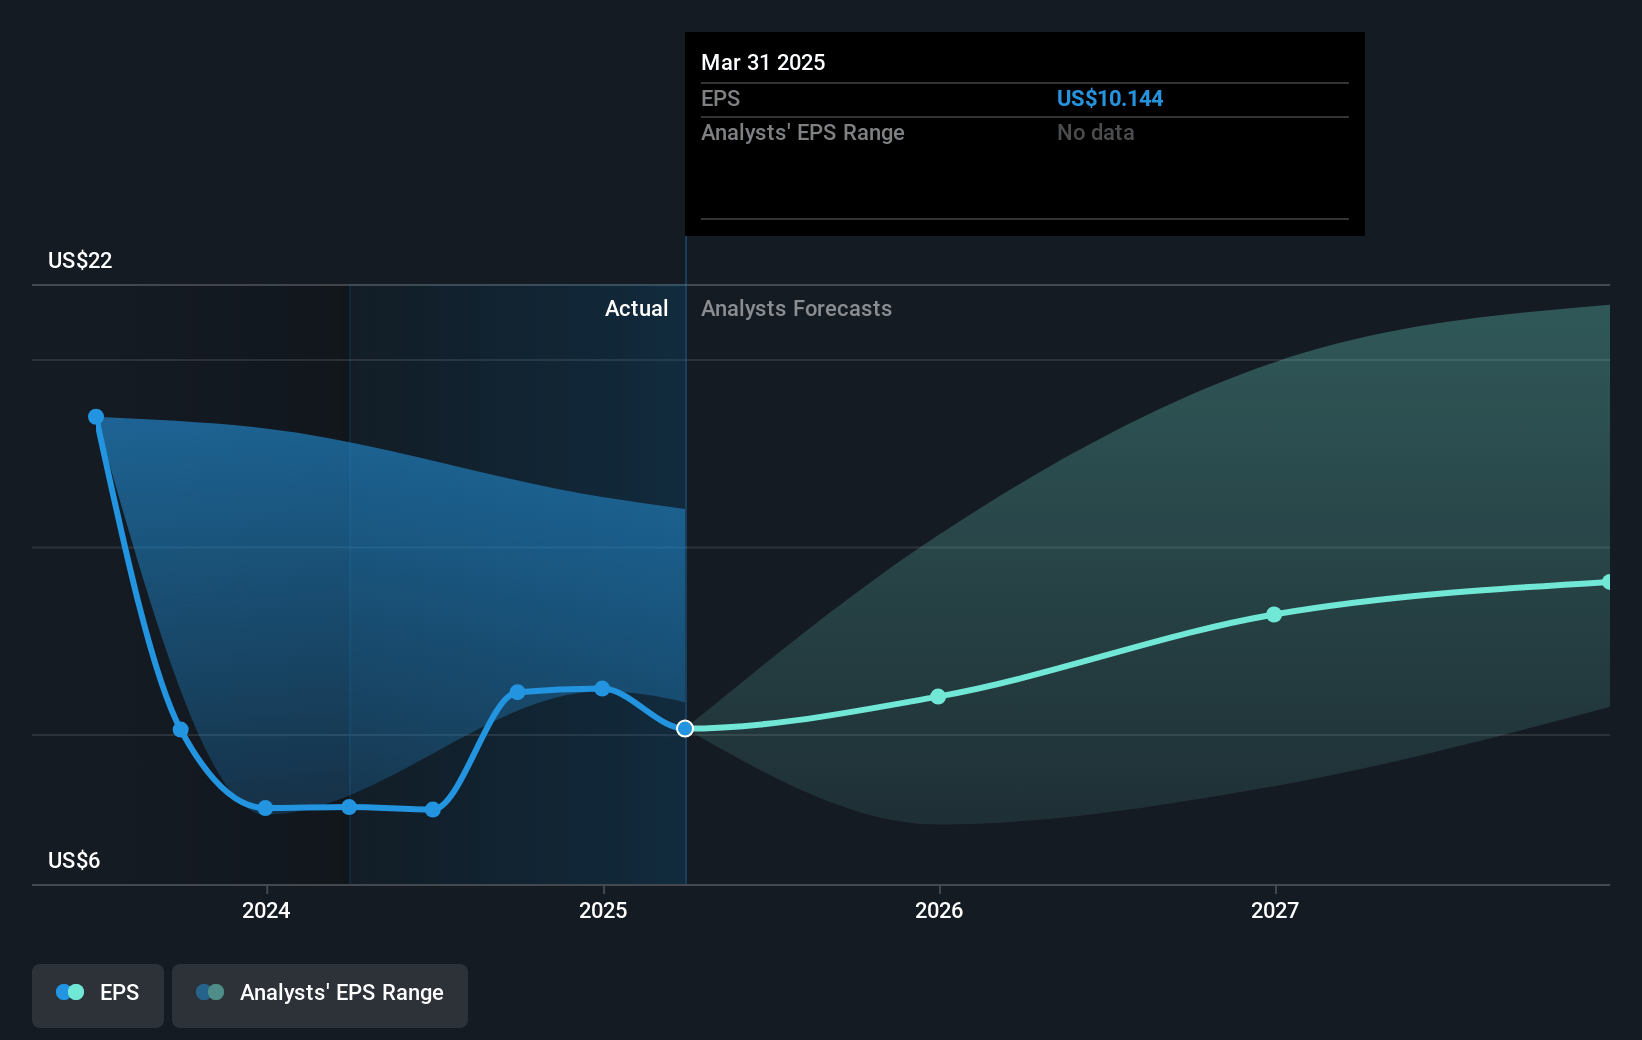
Task: Click the EPS data point in spring 2024
Action: pos(349,807)
